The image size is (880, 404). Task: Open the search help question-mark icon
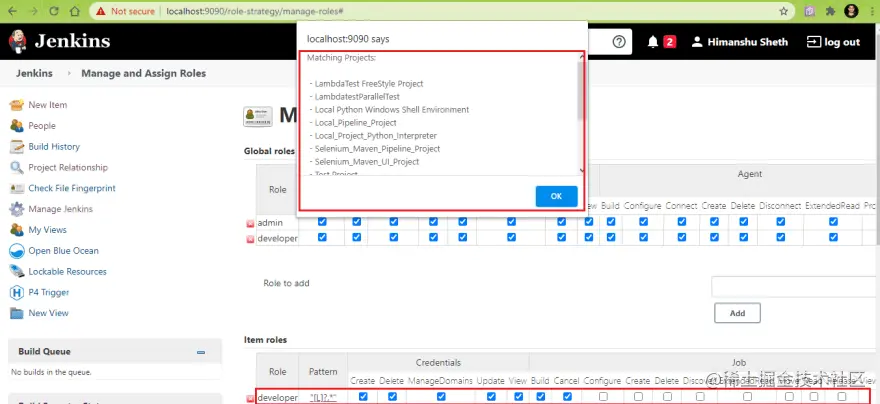click(x=618, y=42)
